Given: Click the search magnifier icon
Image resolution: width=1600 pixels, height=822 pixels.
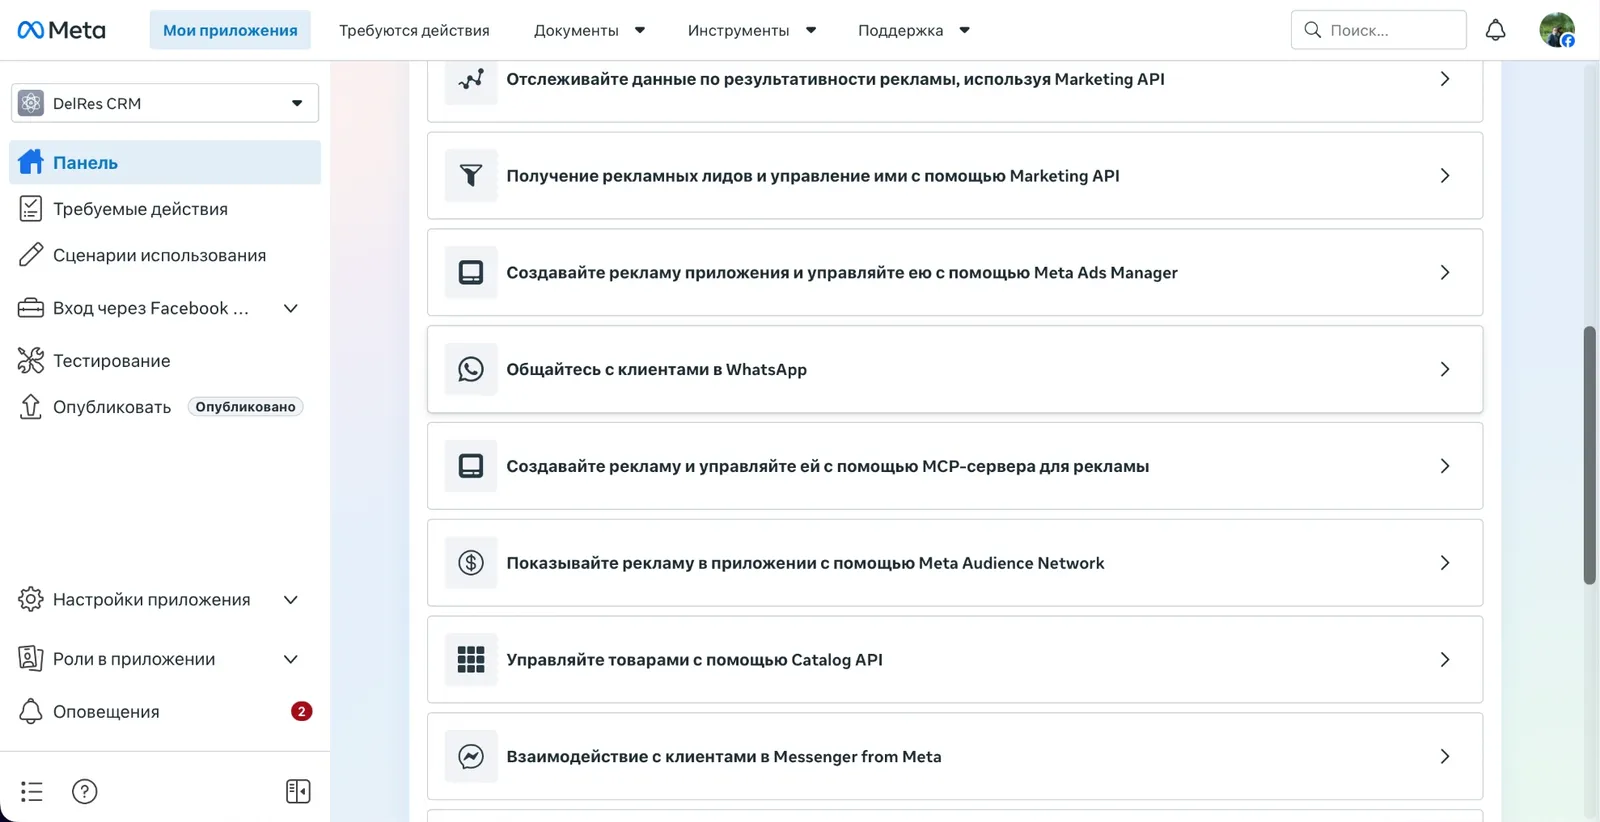Looking at the screenshot, I should pos(1313,30).
